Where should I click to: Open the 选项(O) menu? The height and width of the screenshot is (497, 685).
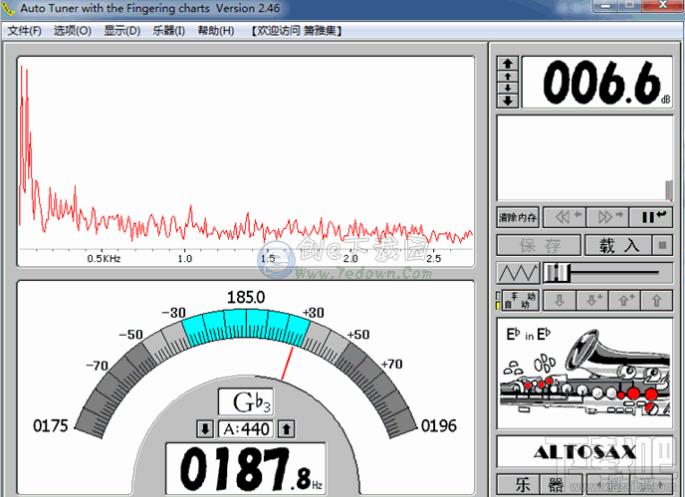coord(73,31)
